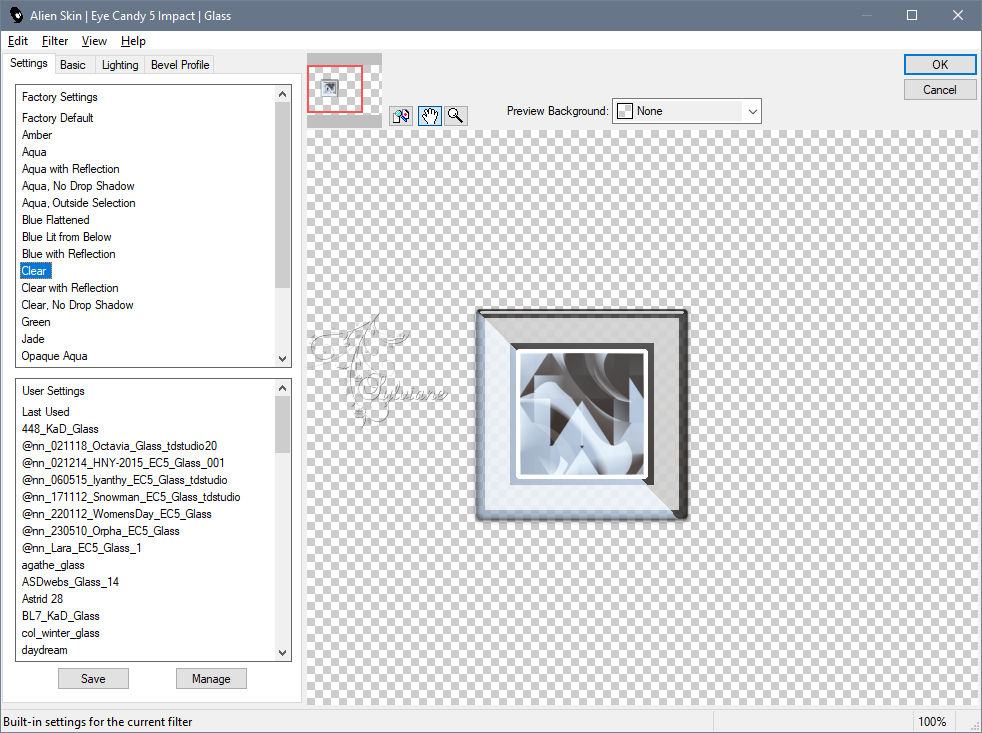Select the magnifier zoom tool
Screen dimensions: 982x733
coord(456,116)
